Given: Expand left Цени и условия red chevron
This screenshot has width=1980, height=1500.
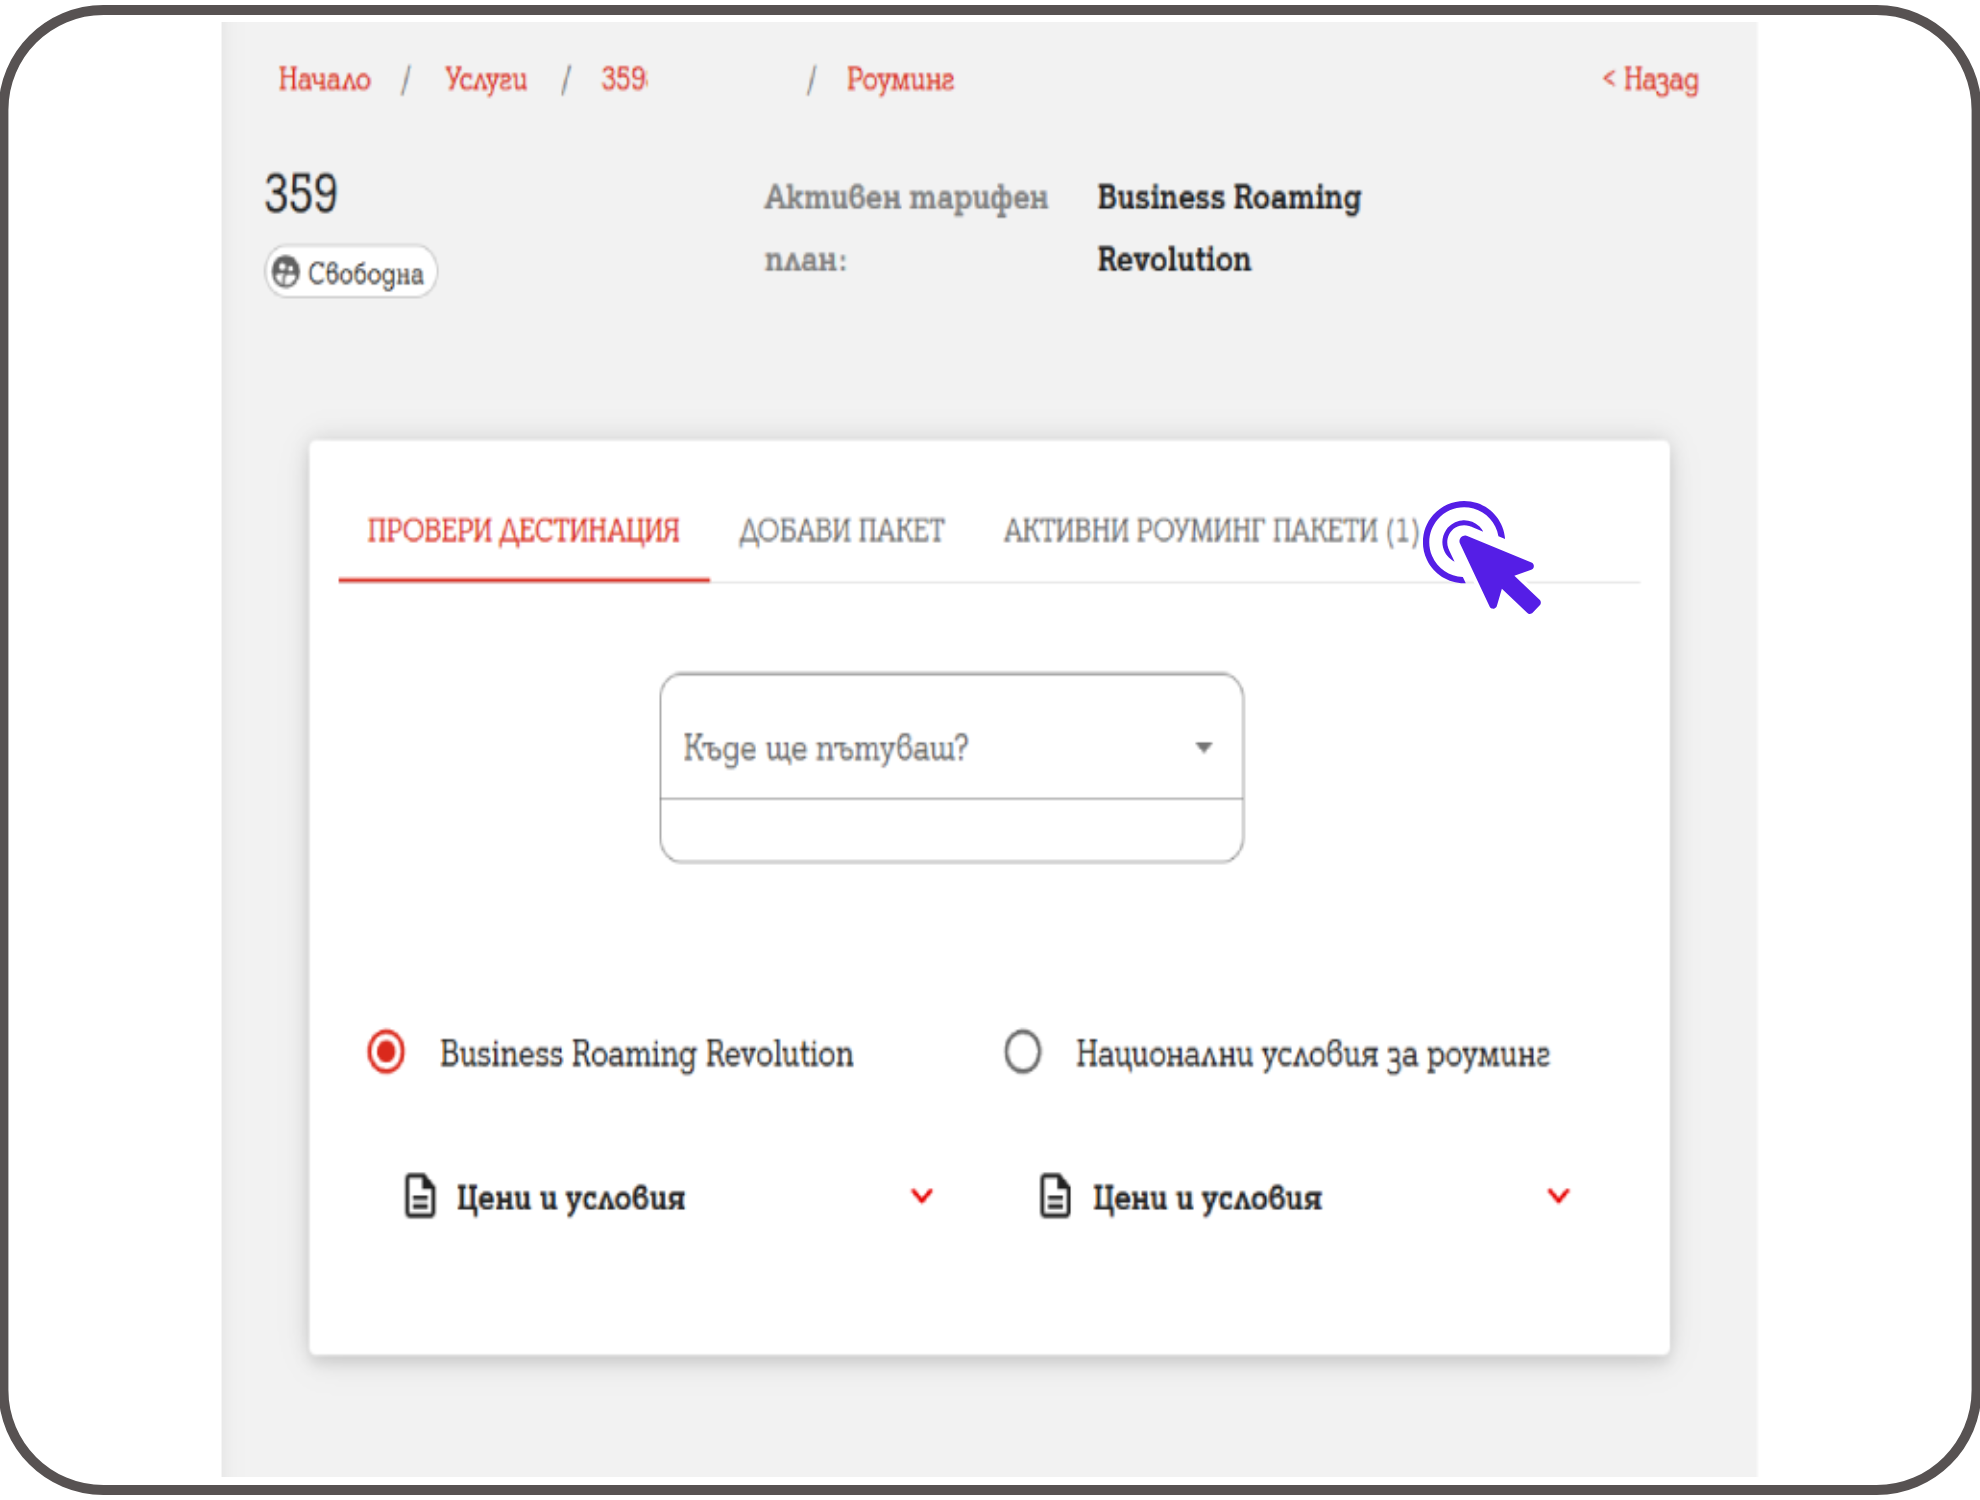Looking at the screenshot, I should (x=922, y=1196).
